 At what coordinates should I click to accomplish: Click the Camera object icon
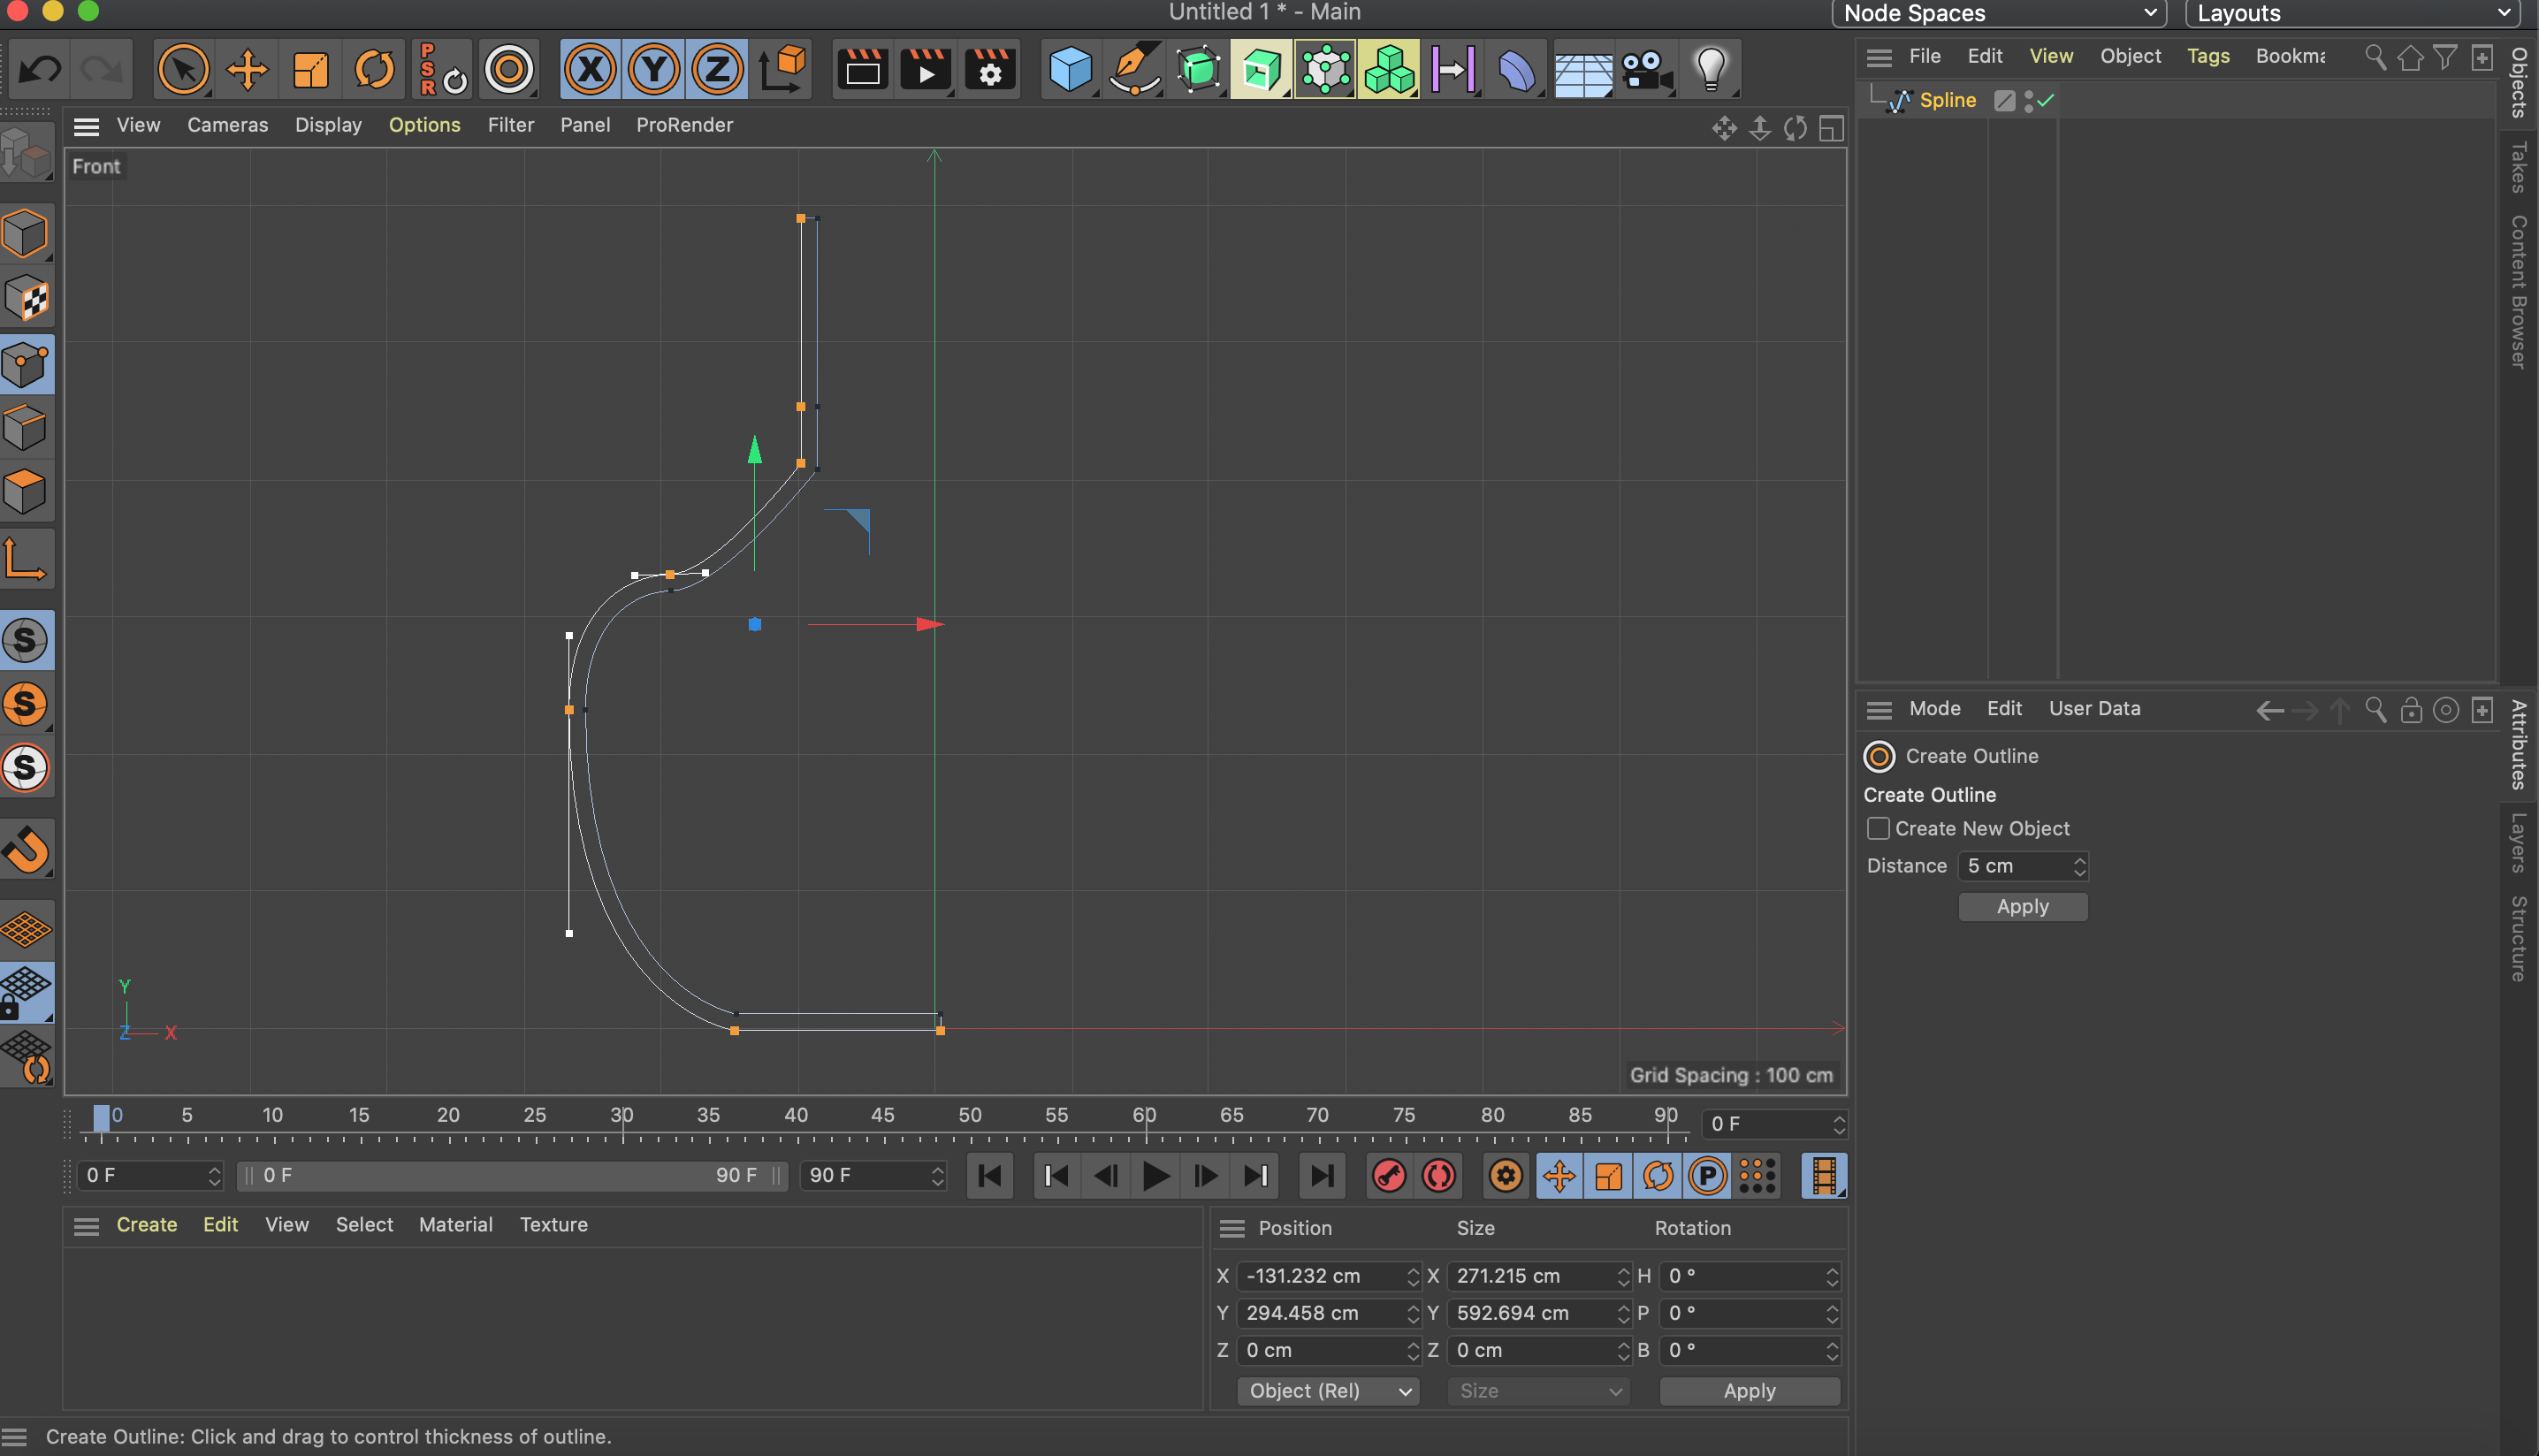(x=1645, y=70)
